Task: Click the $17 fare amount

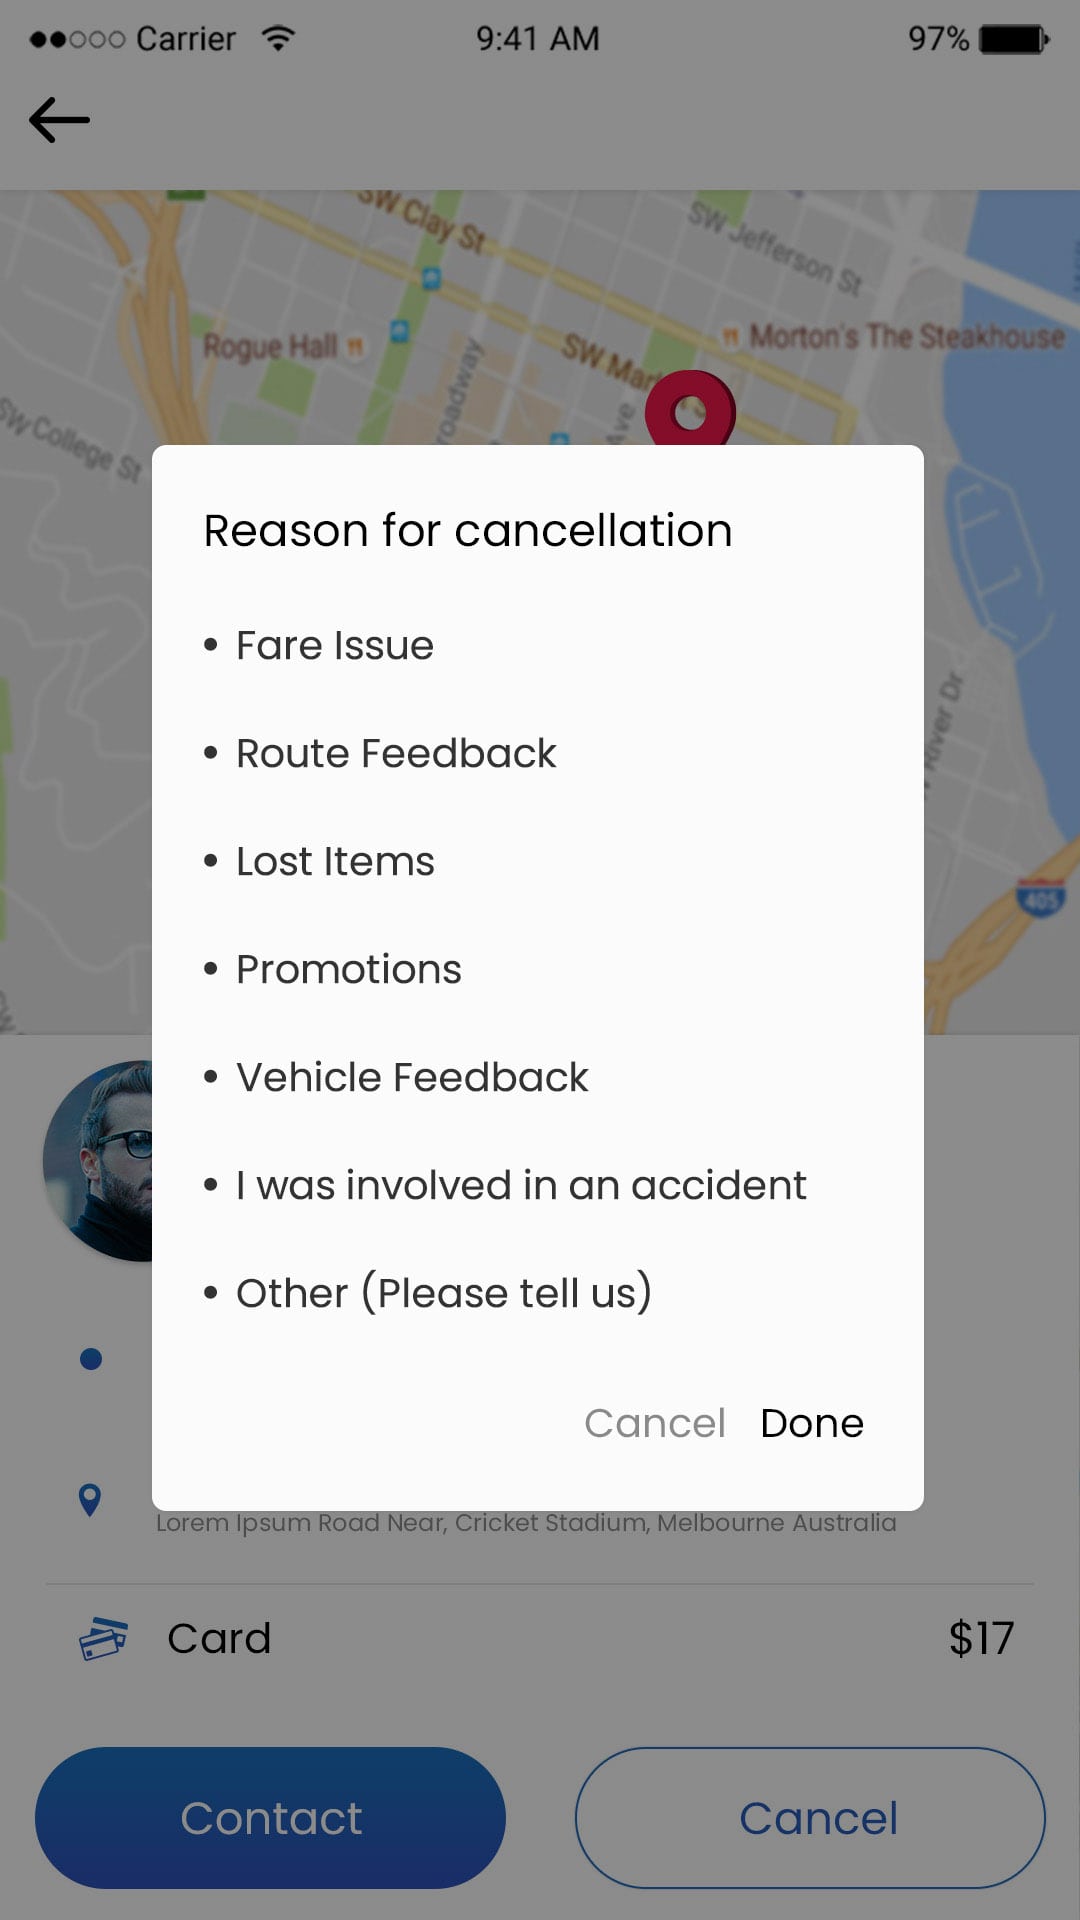Action: point(981,1636)
